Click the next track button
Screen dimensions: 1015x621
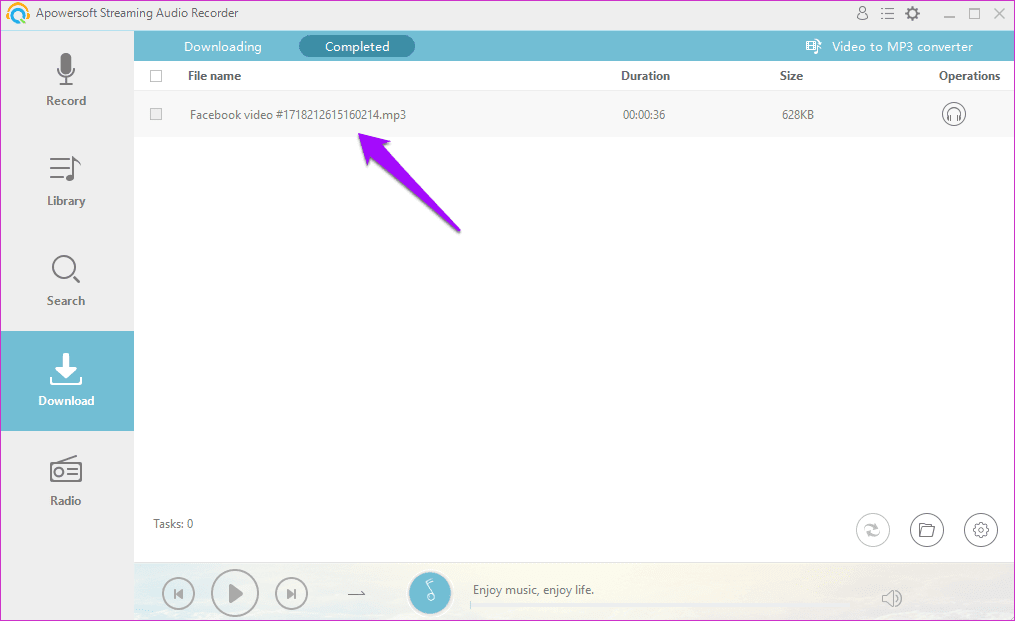click(x=291, y=593)
